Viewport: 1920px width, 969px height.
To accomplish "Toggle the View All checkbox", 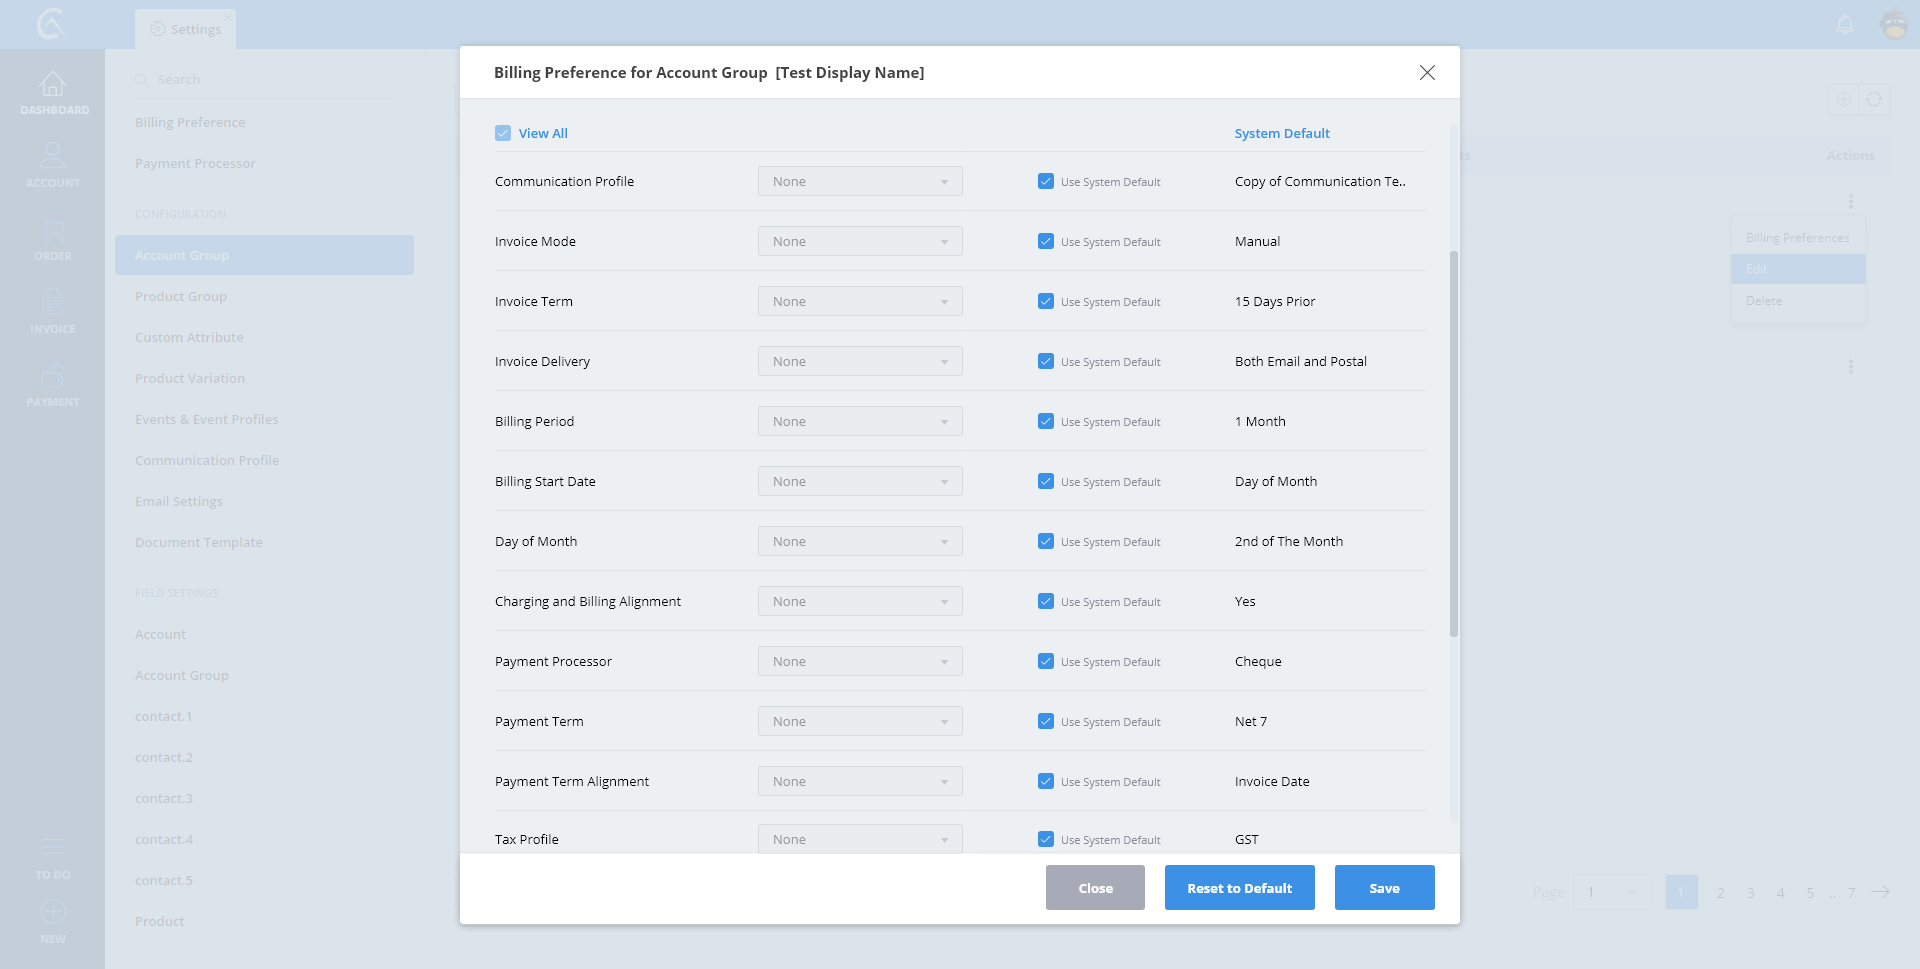I will [x=503, y=134].
